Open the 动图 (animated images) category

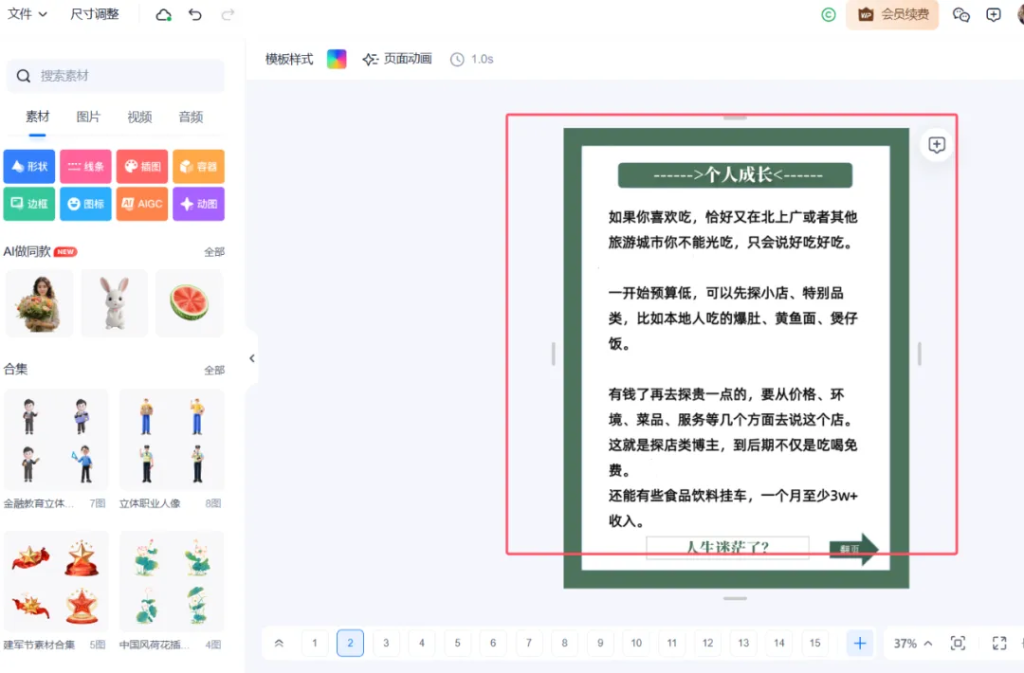coord(198,204)
